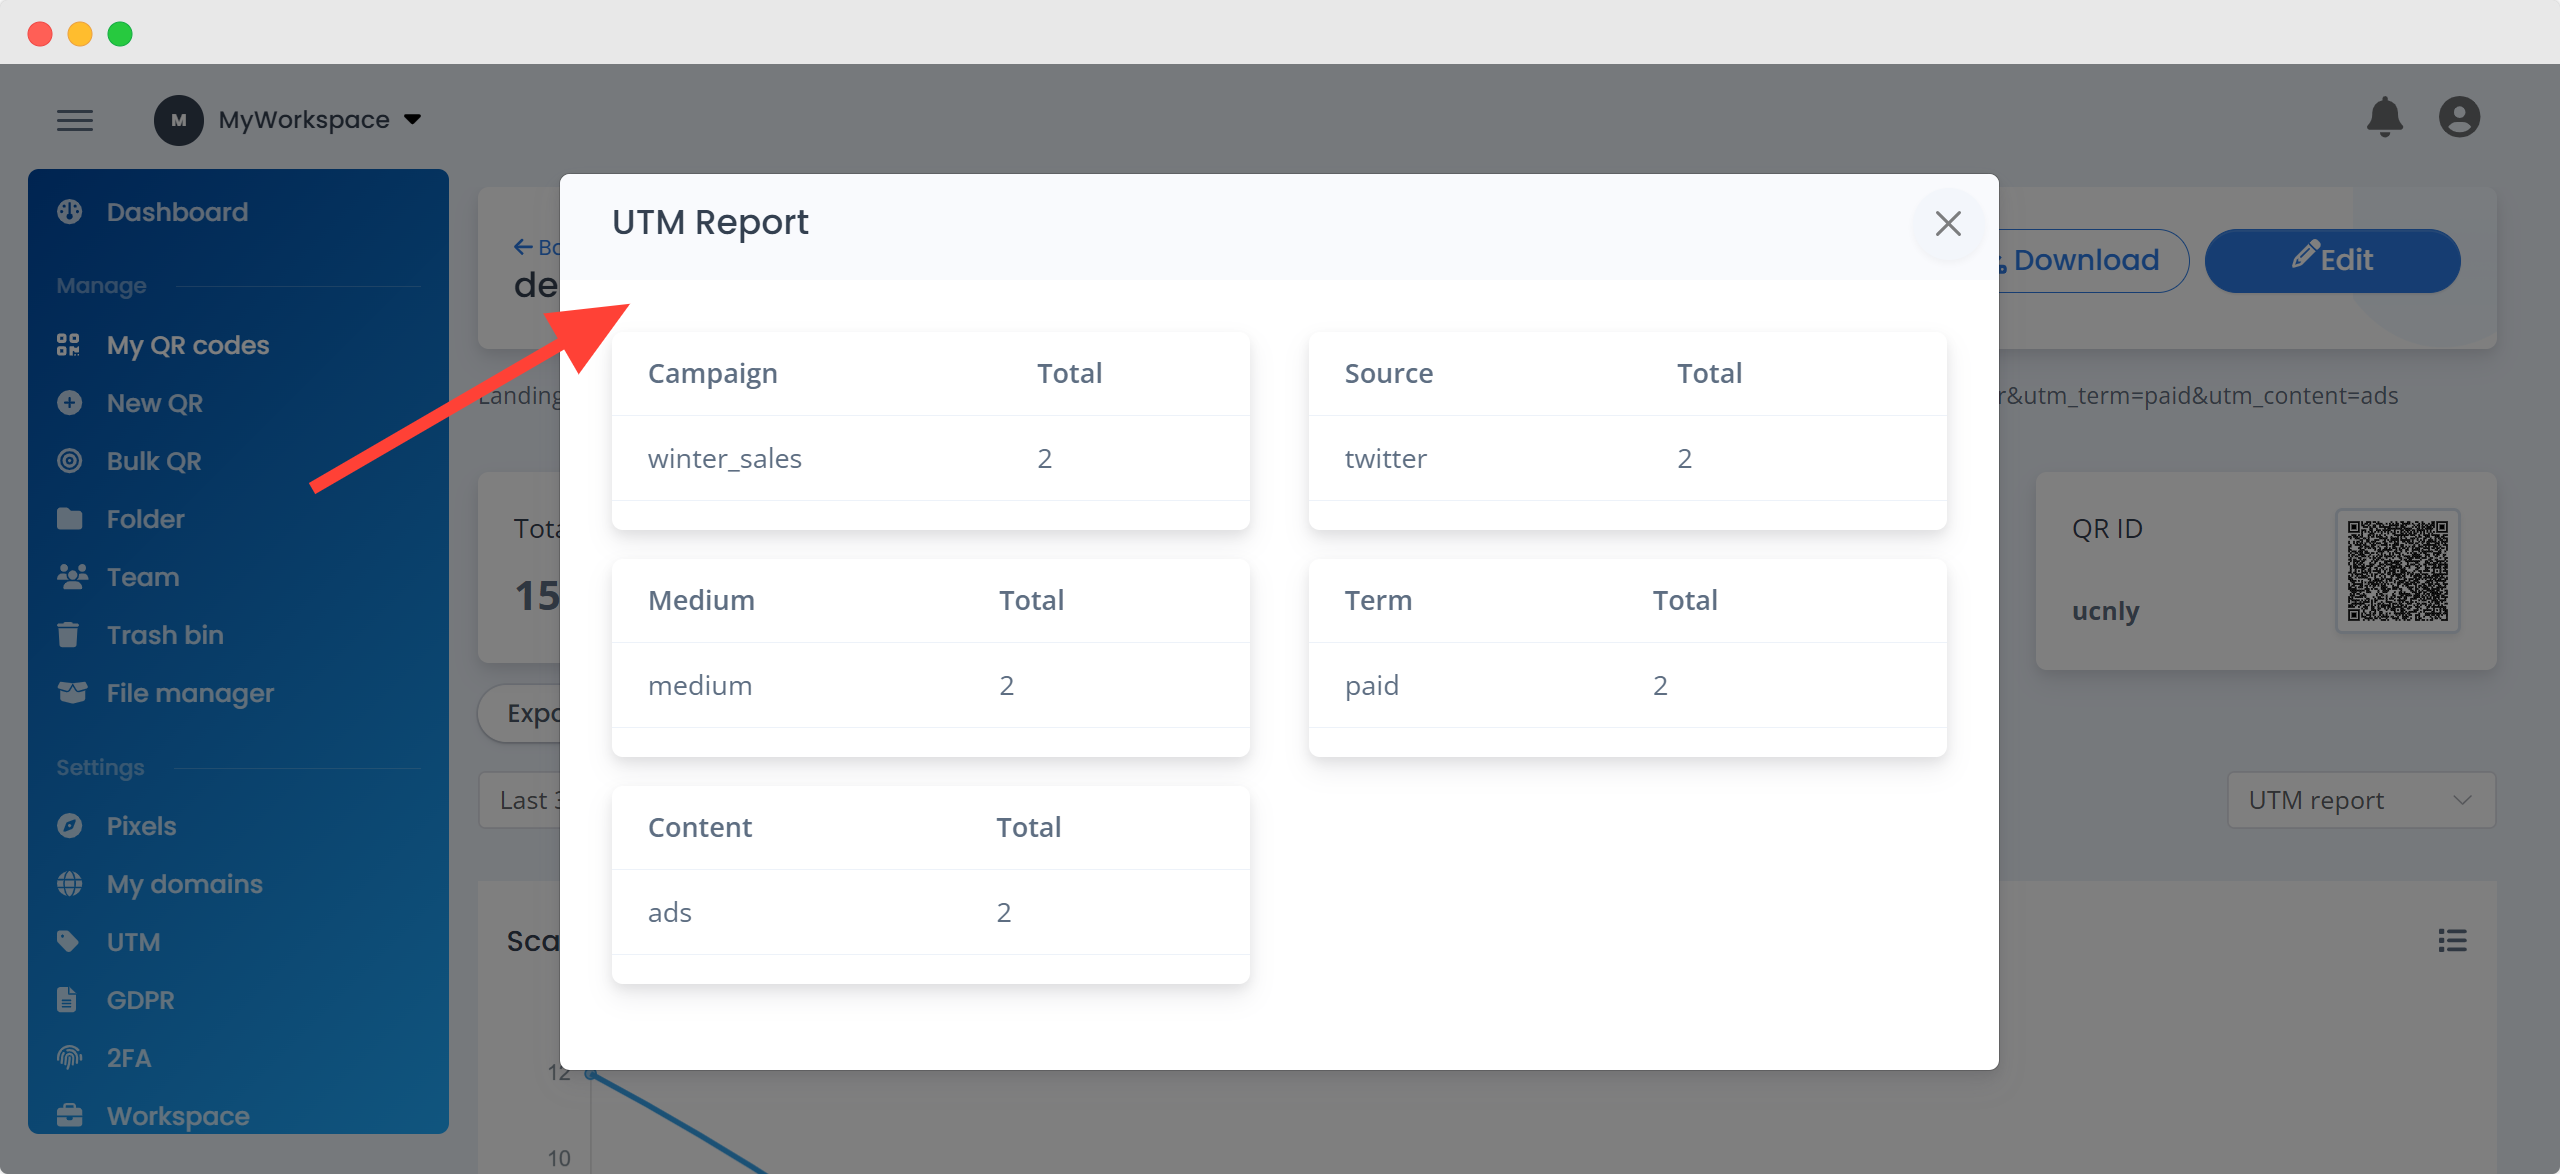Open the hamburger navigation menu

pyautogui.click(x=75, y=119)
